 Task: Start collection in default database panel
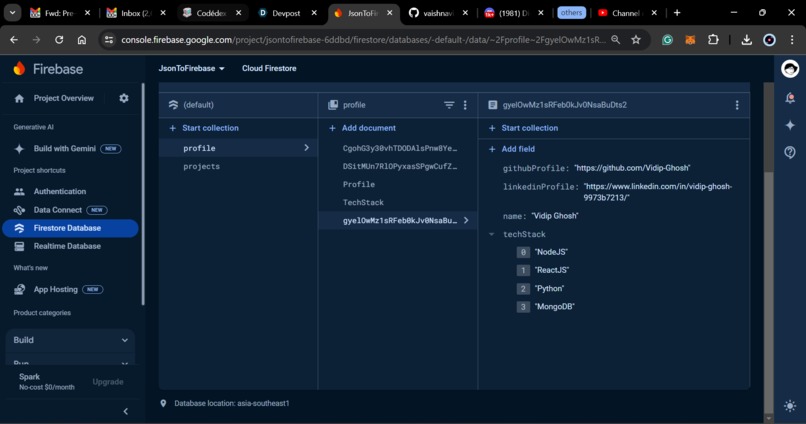coord(204,128)
